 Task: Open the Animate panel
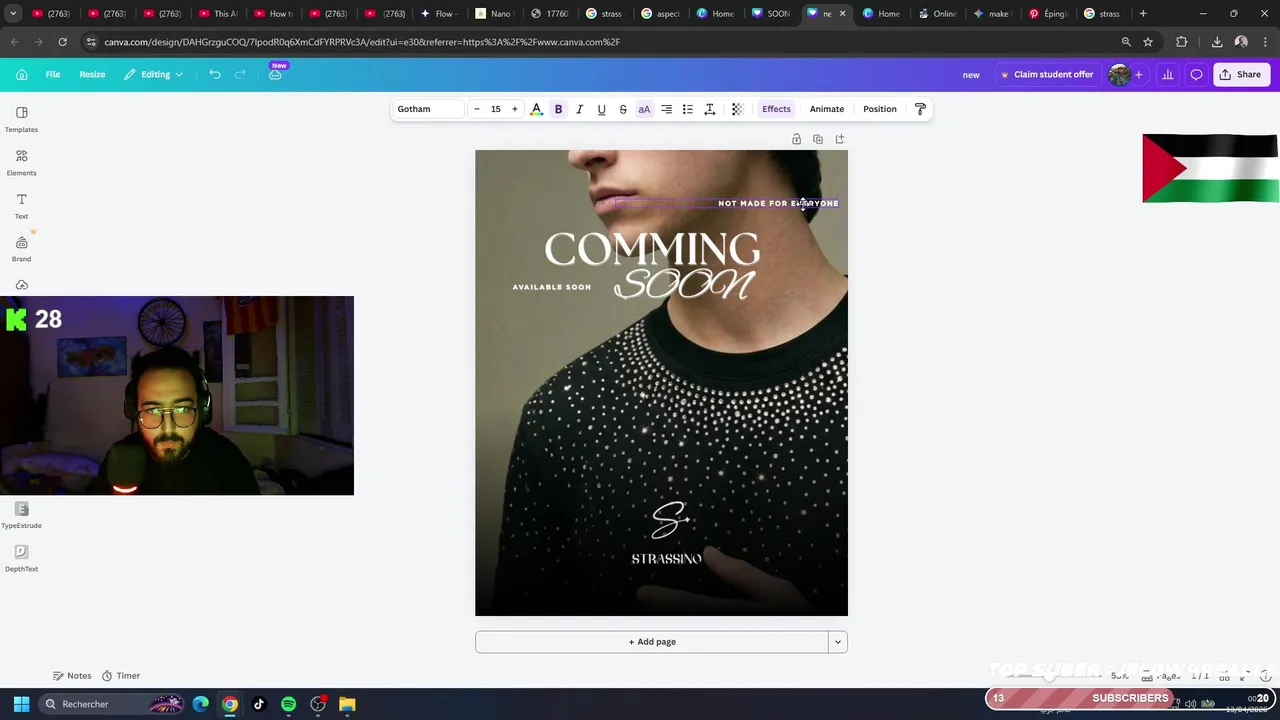827,109
